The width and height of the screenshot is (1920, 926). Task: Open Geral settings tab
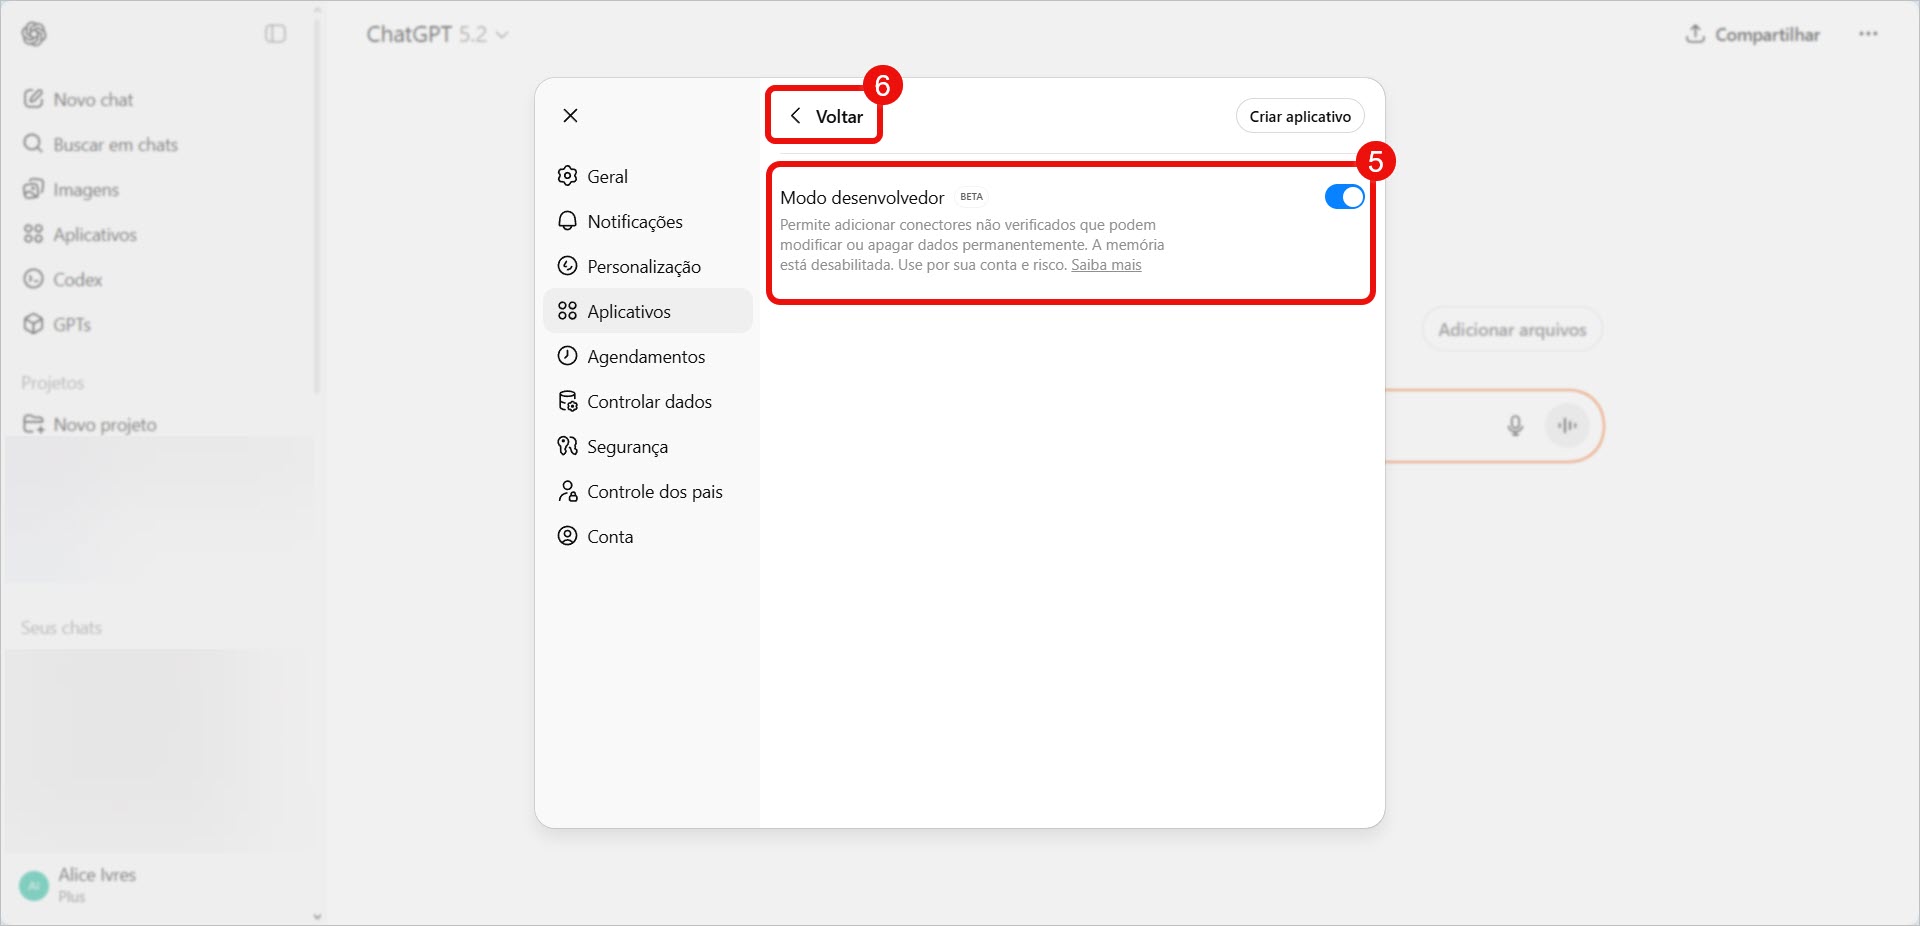click(607, 177)
